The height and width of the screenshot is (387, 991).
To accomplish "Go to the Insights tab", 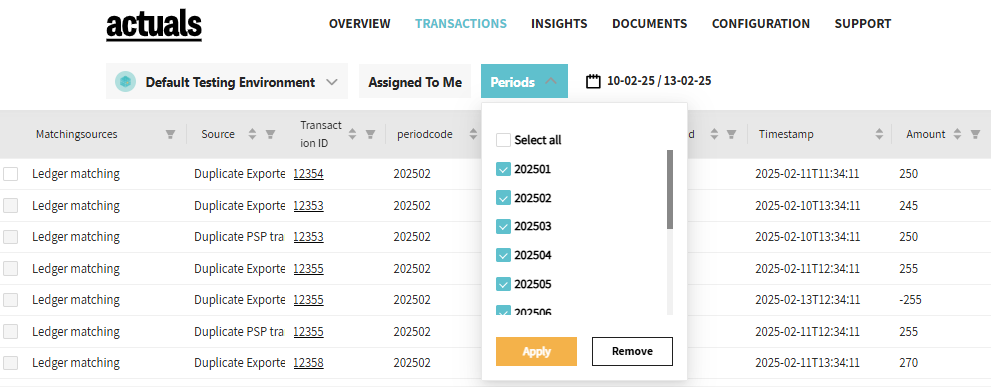I will coord(559,24).
